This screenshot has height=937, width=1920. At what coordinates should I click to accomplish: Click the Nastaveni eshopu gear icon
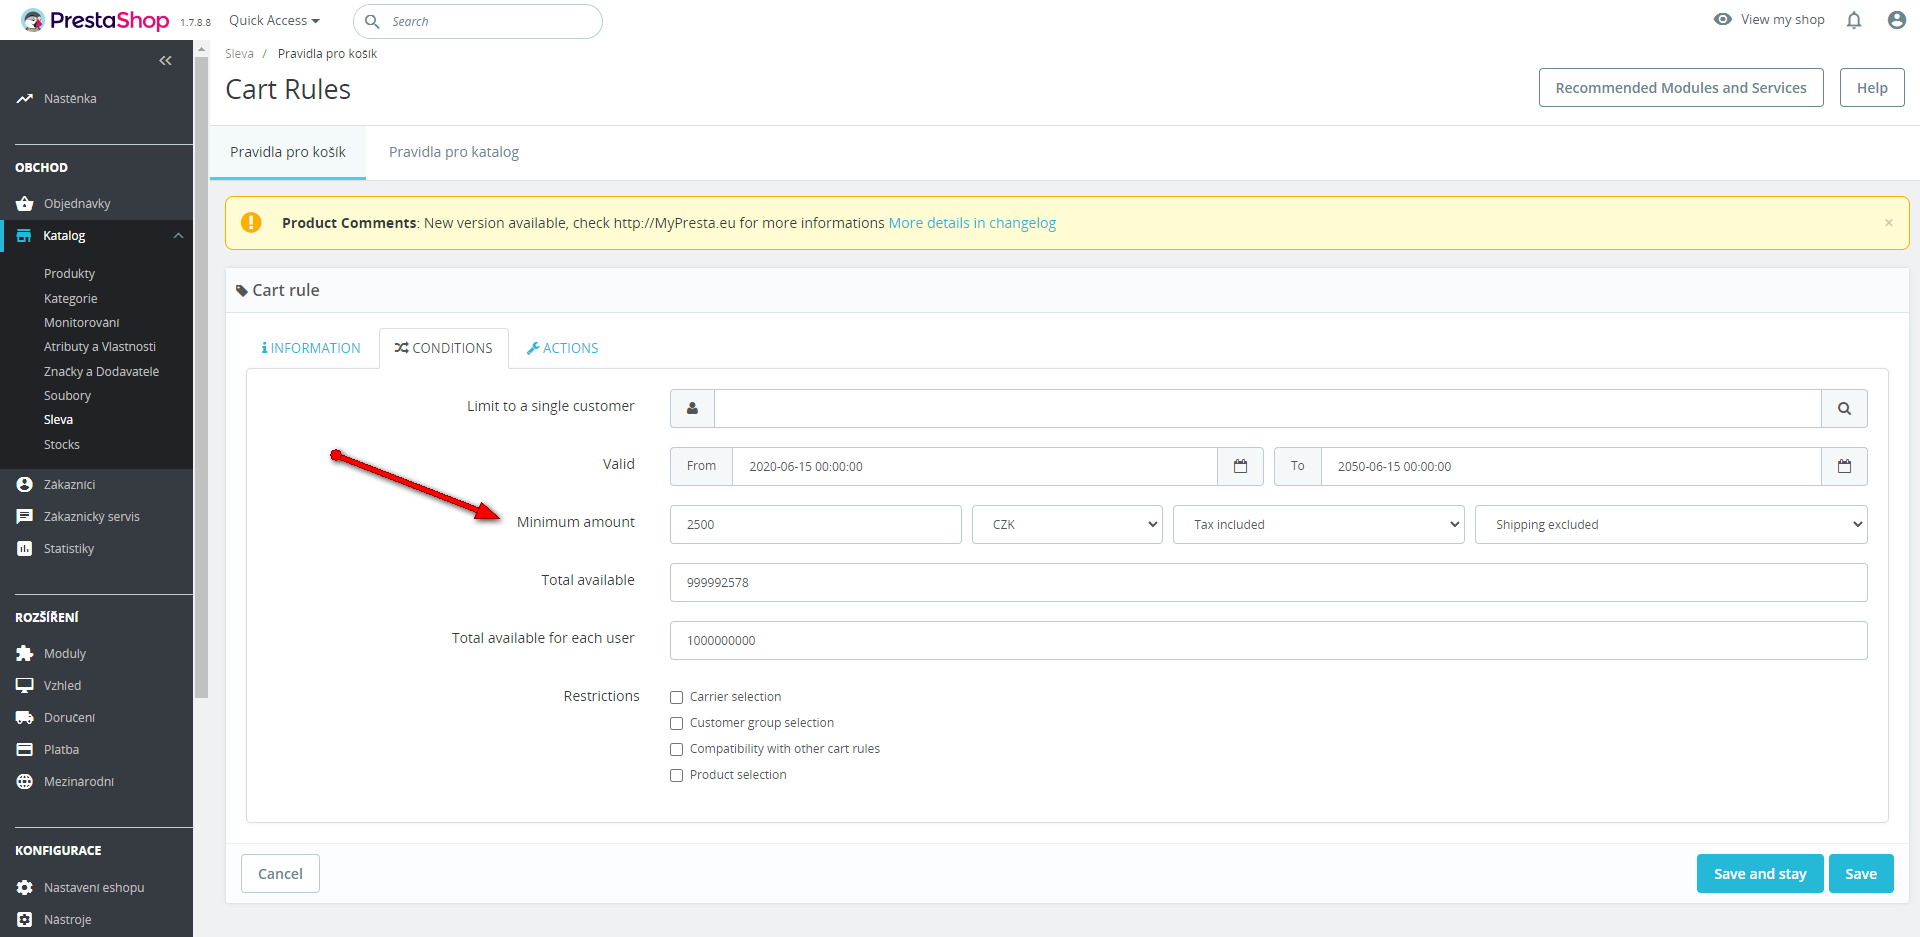click(25, 888)
